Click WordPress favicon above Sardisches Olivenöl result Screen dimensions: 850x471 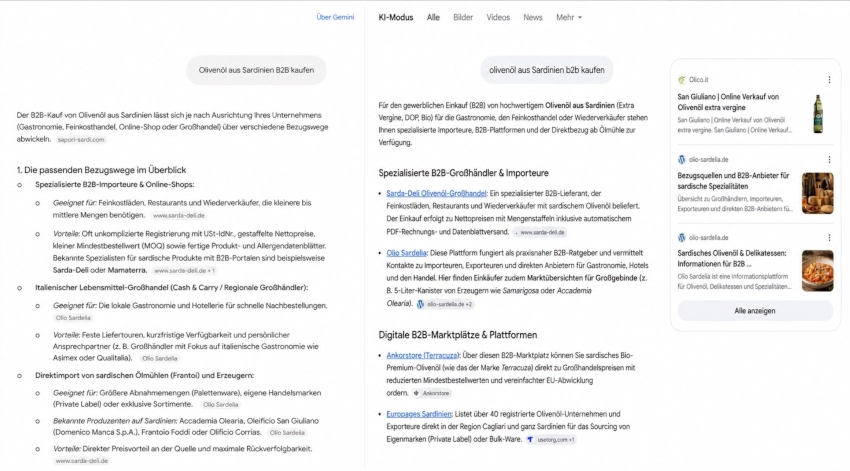tap(681, 237)
